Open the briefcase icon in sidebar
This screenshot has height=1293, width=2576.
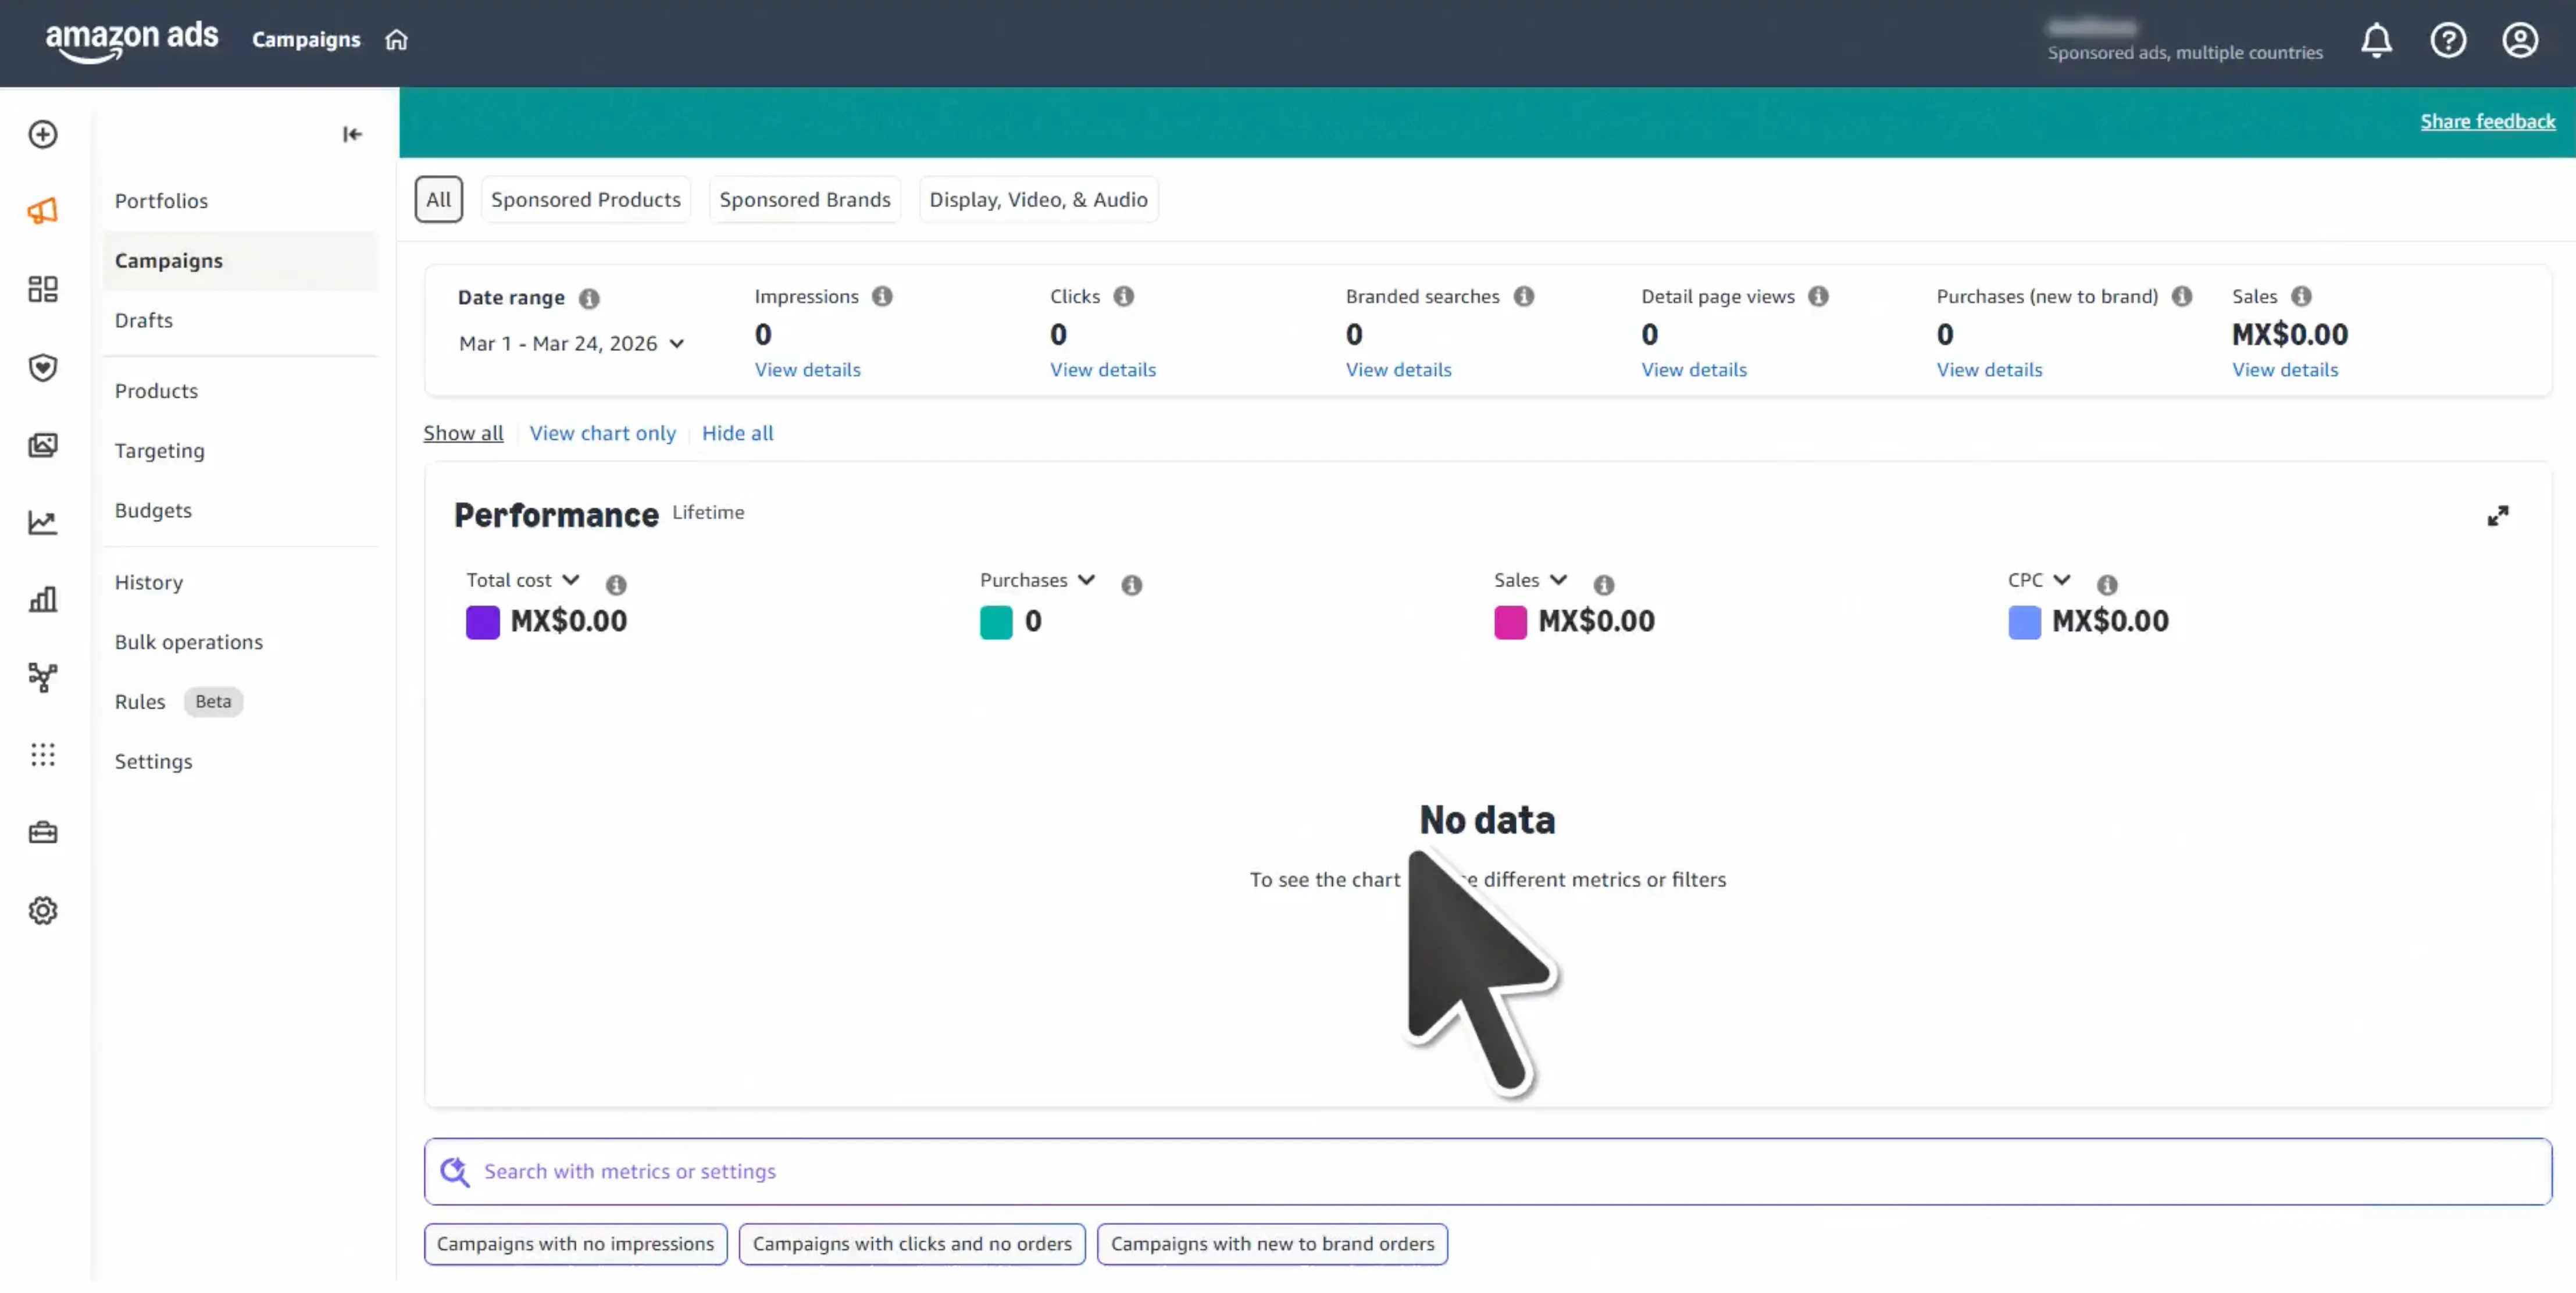(x=42, y=833)
